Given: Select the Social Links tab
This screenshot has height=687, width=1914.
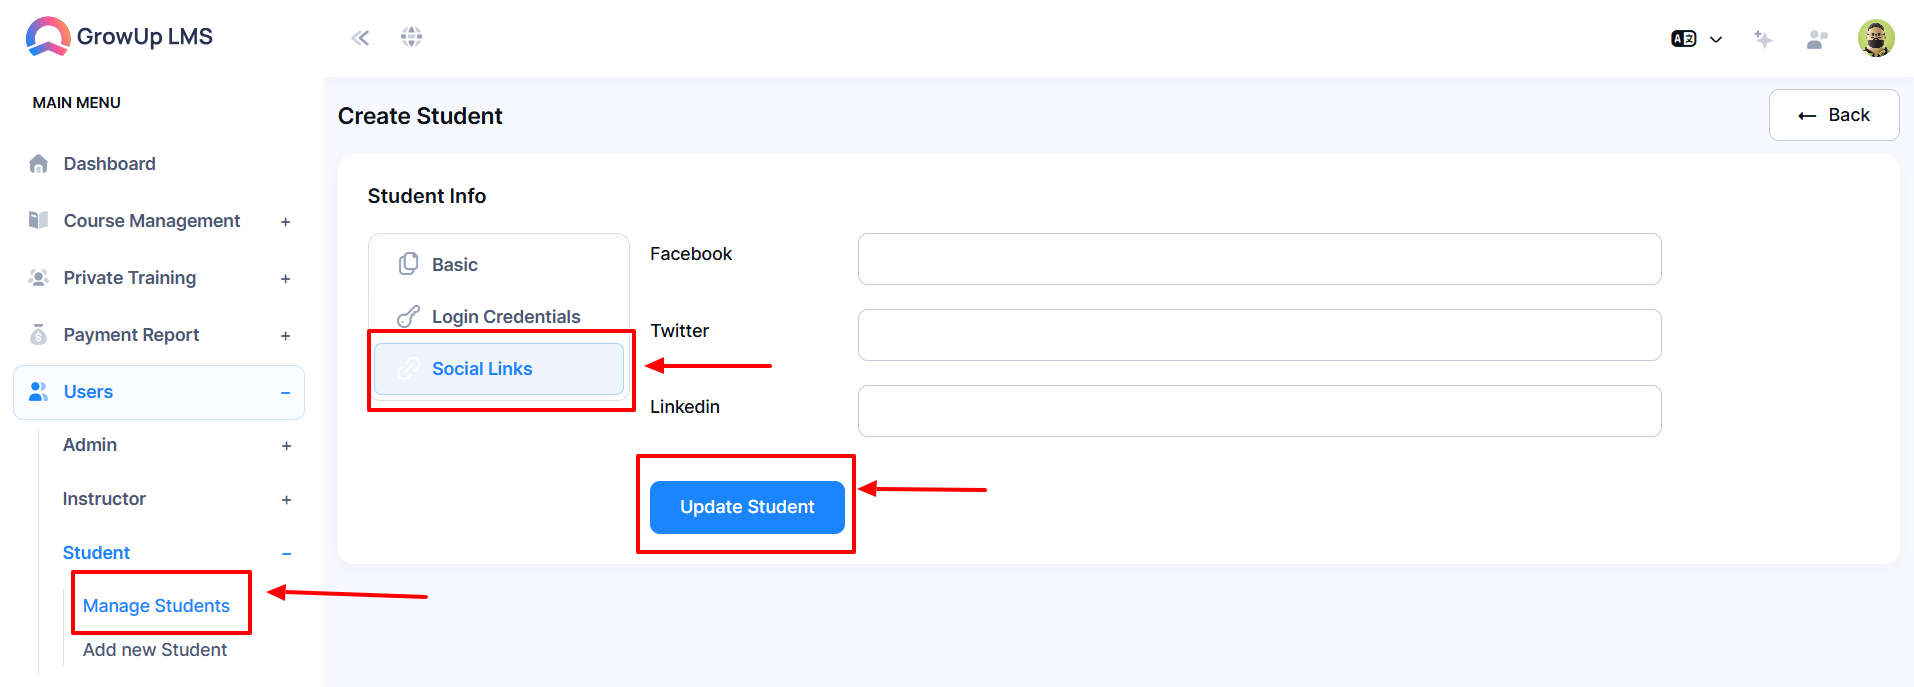Looking at the screenshot, I should (x=499, y=369).
